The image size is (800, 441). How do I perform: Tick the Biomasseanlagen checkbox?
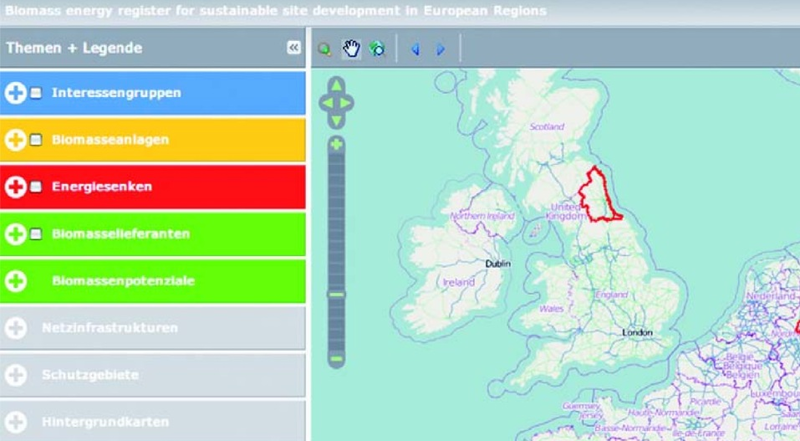(36, 141)
